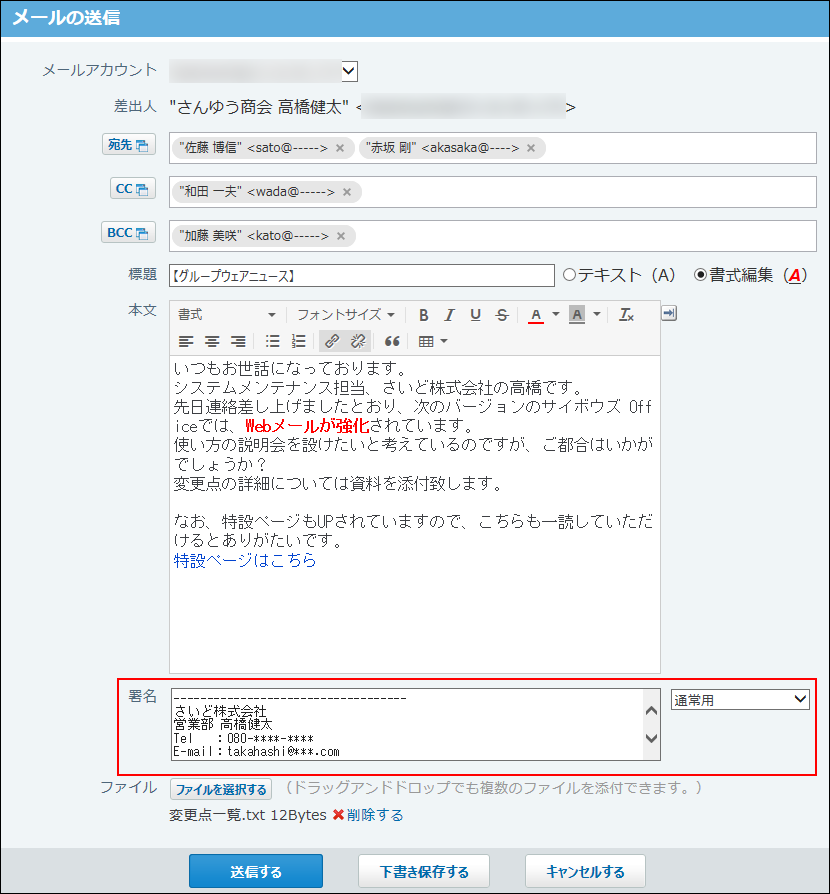Screen dimensions: 830x894
Task: Select the underline formatting icon
Action: click(474, 314)
